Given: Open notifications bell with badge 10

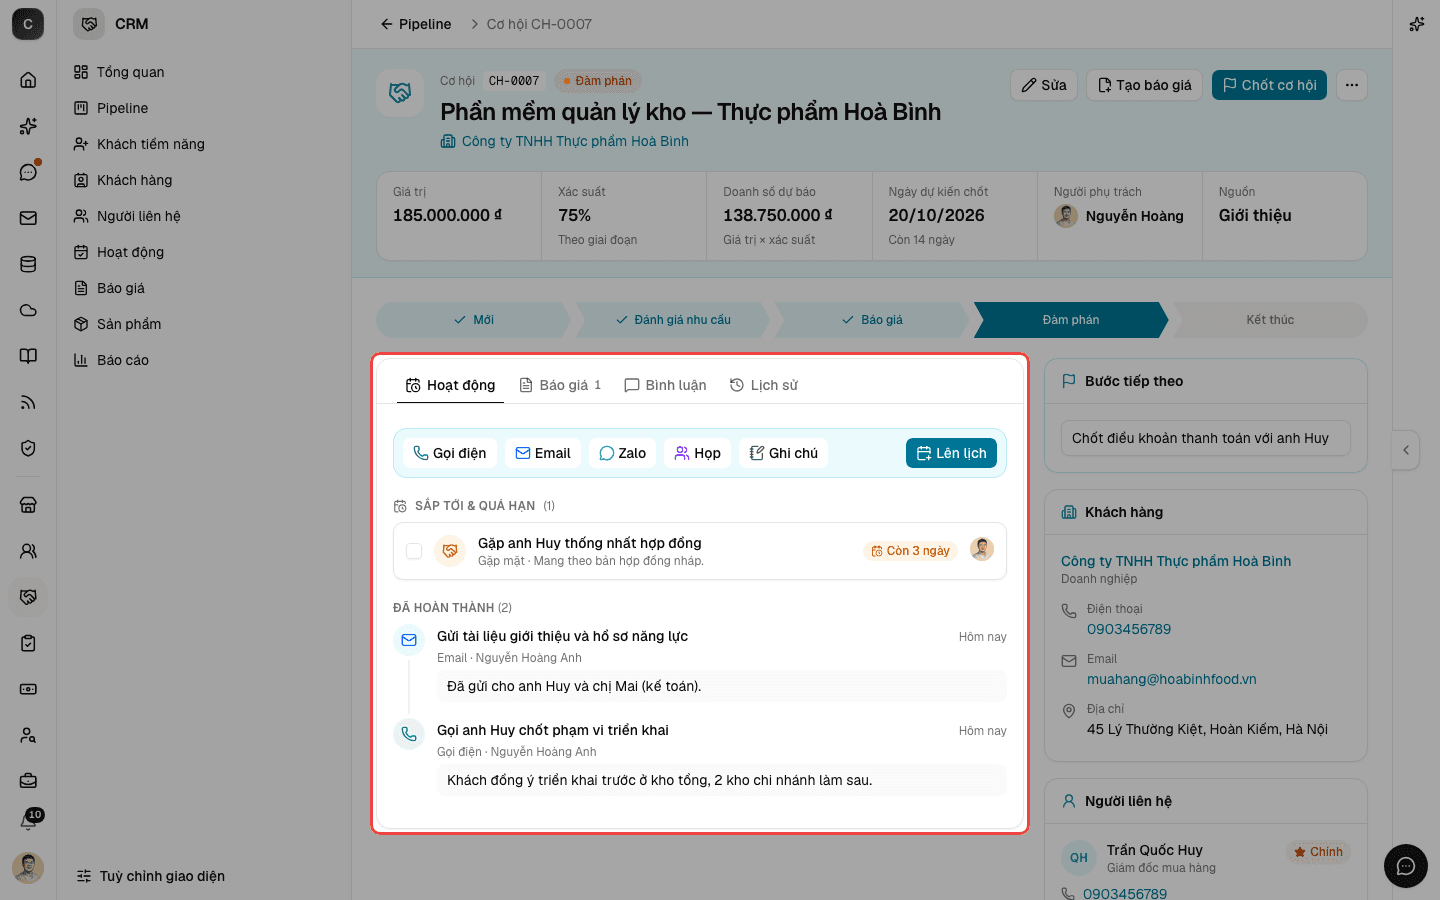Looking at the screenshot, I should 28,822.
